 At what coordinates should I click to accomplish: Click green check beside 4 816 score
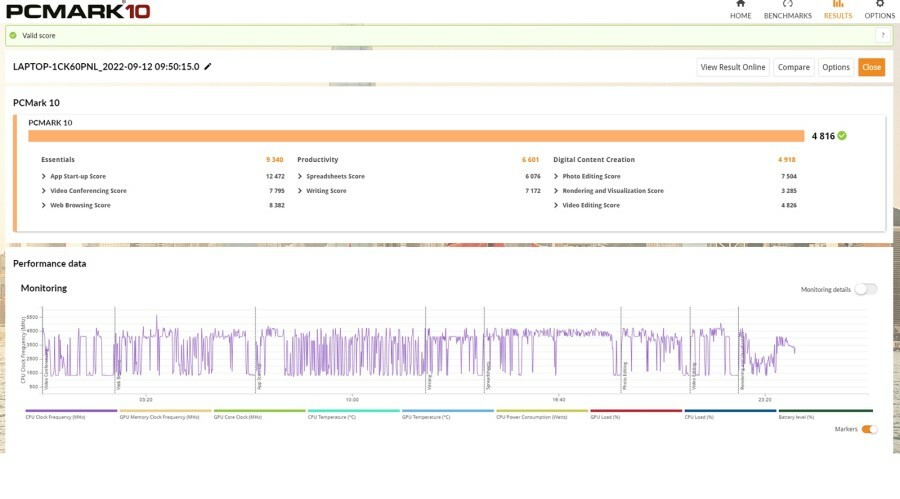842,136
